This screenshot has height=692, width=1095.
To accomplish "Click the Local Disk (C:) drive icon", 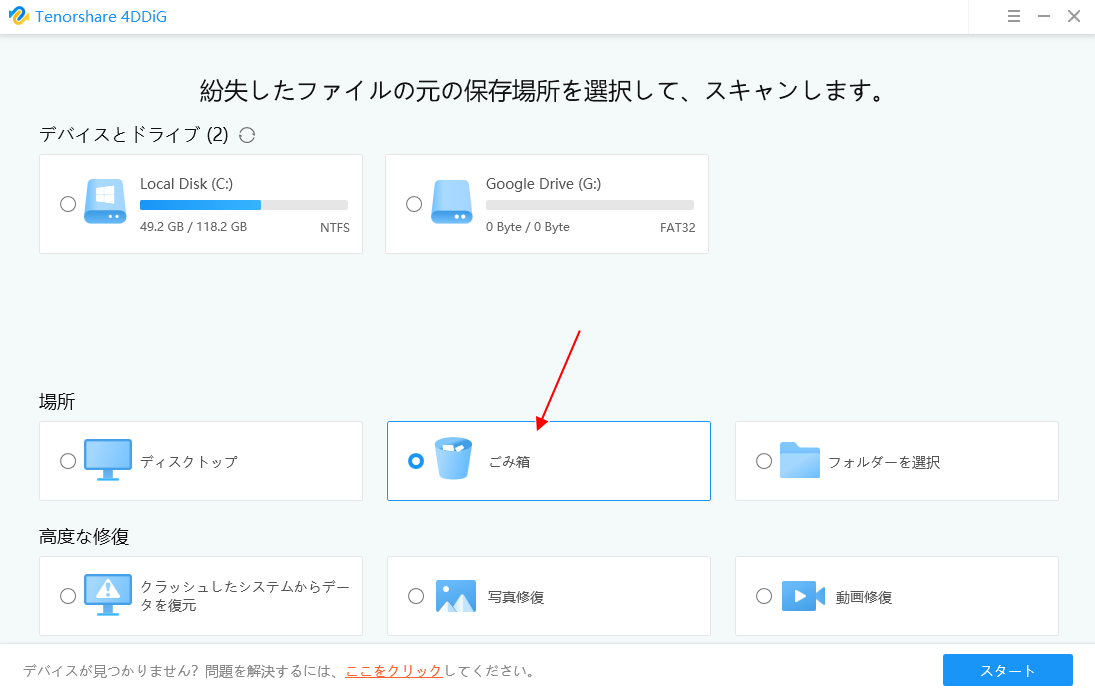I will pyautogui.click(x=105, y=201).
